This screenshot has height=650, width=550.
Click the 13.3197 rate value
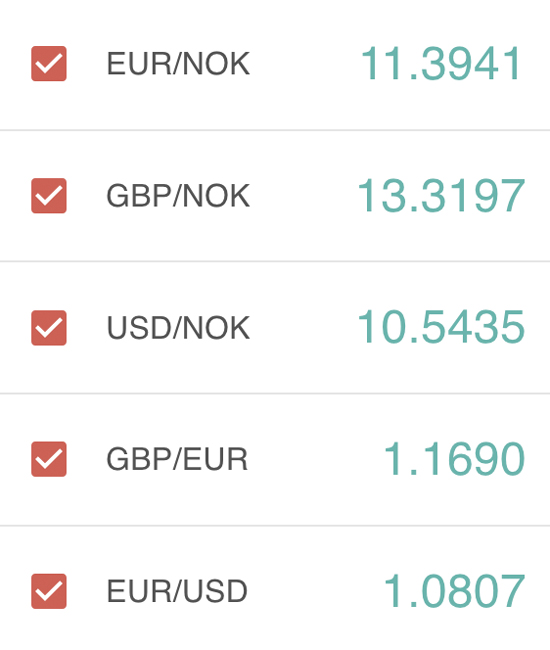pos(441,195)
